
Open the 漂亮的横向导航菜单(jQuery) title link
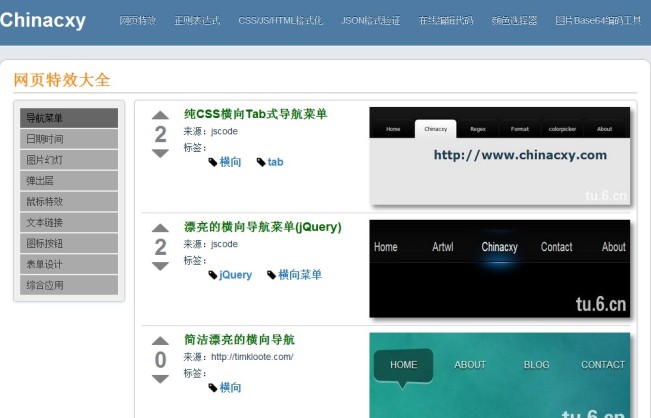263,227
